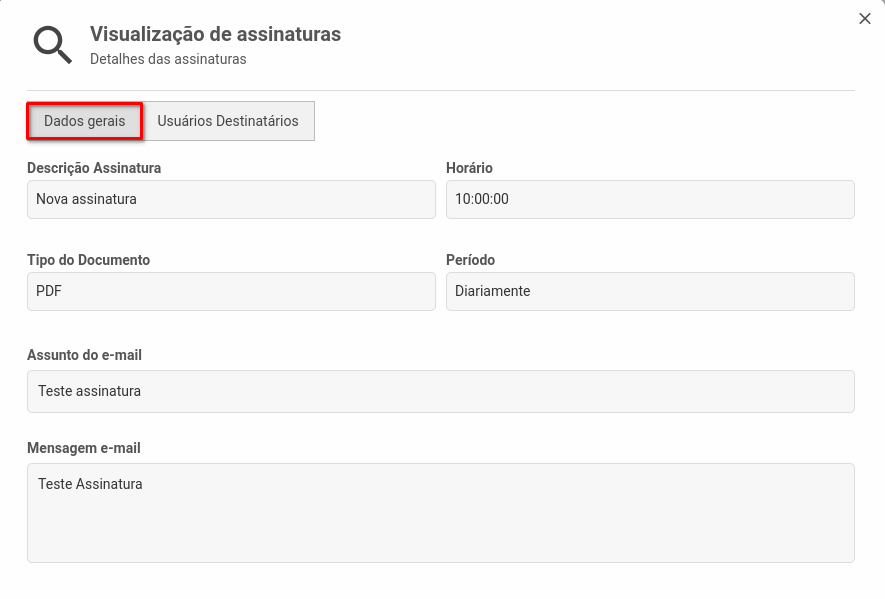The height and width of the screenshot is (599, 885).
Task: Click the Horário field label
Action: 468,167
